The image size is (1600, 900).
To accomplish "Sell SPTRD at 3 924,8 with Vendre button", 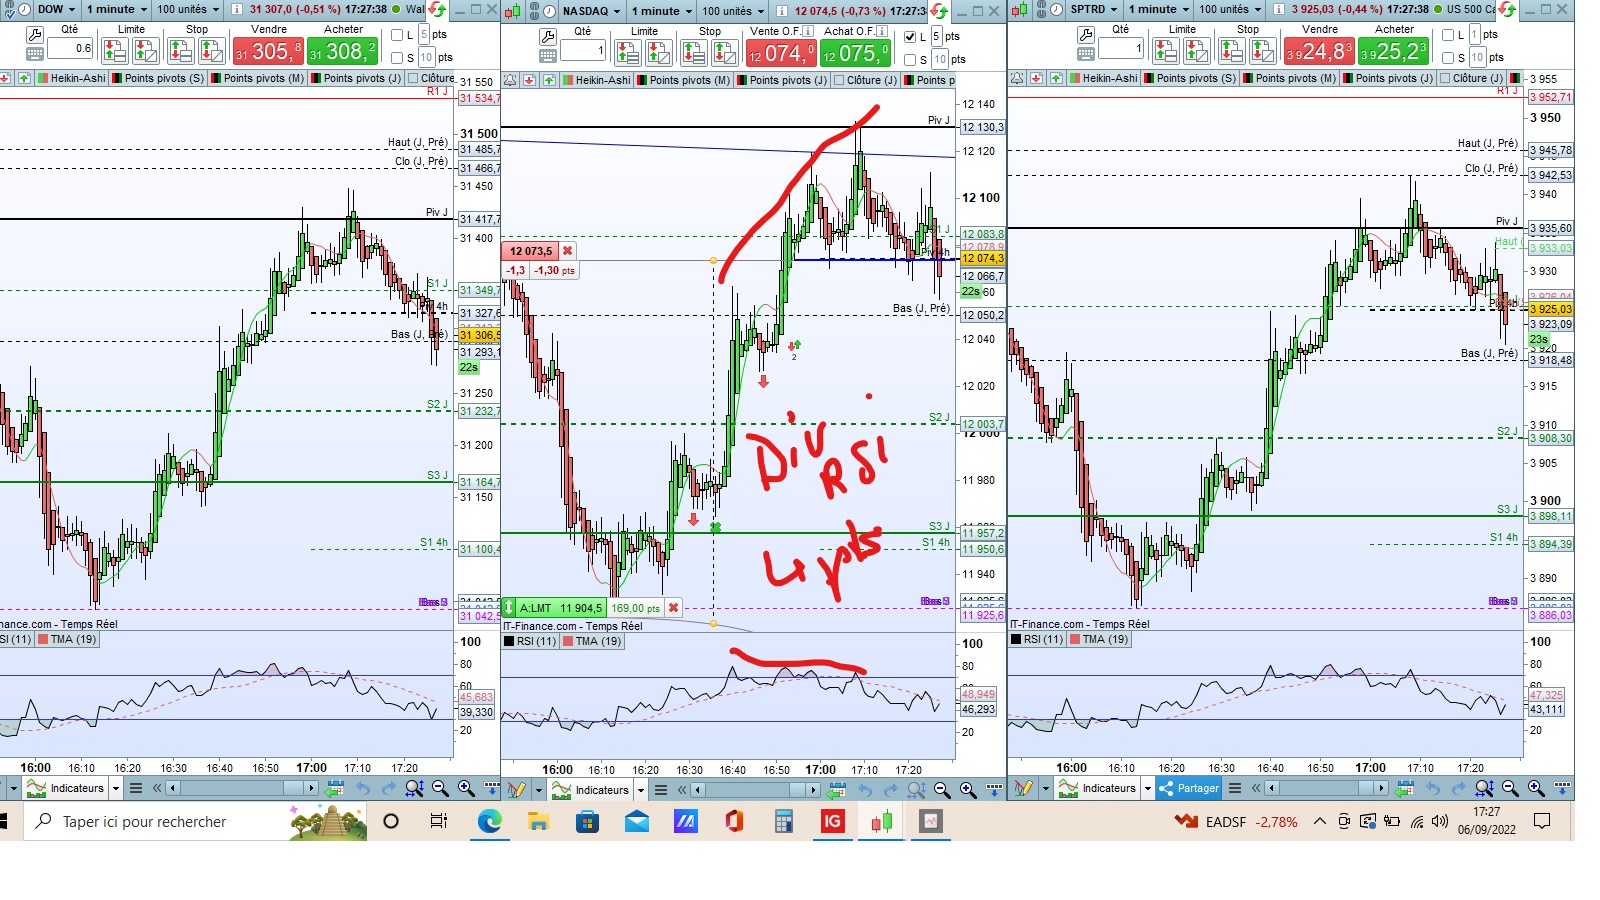I will [x=1320, y=51].
